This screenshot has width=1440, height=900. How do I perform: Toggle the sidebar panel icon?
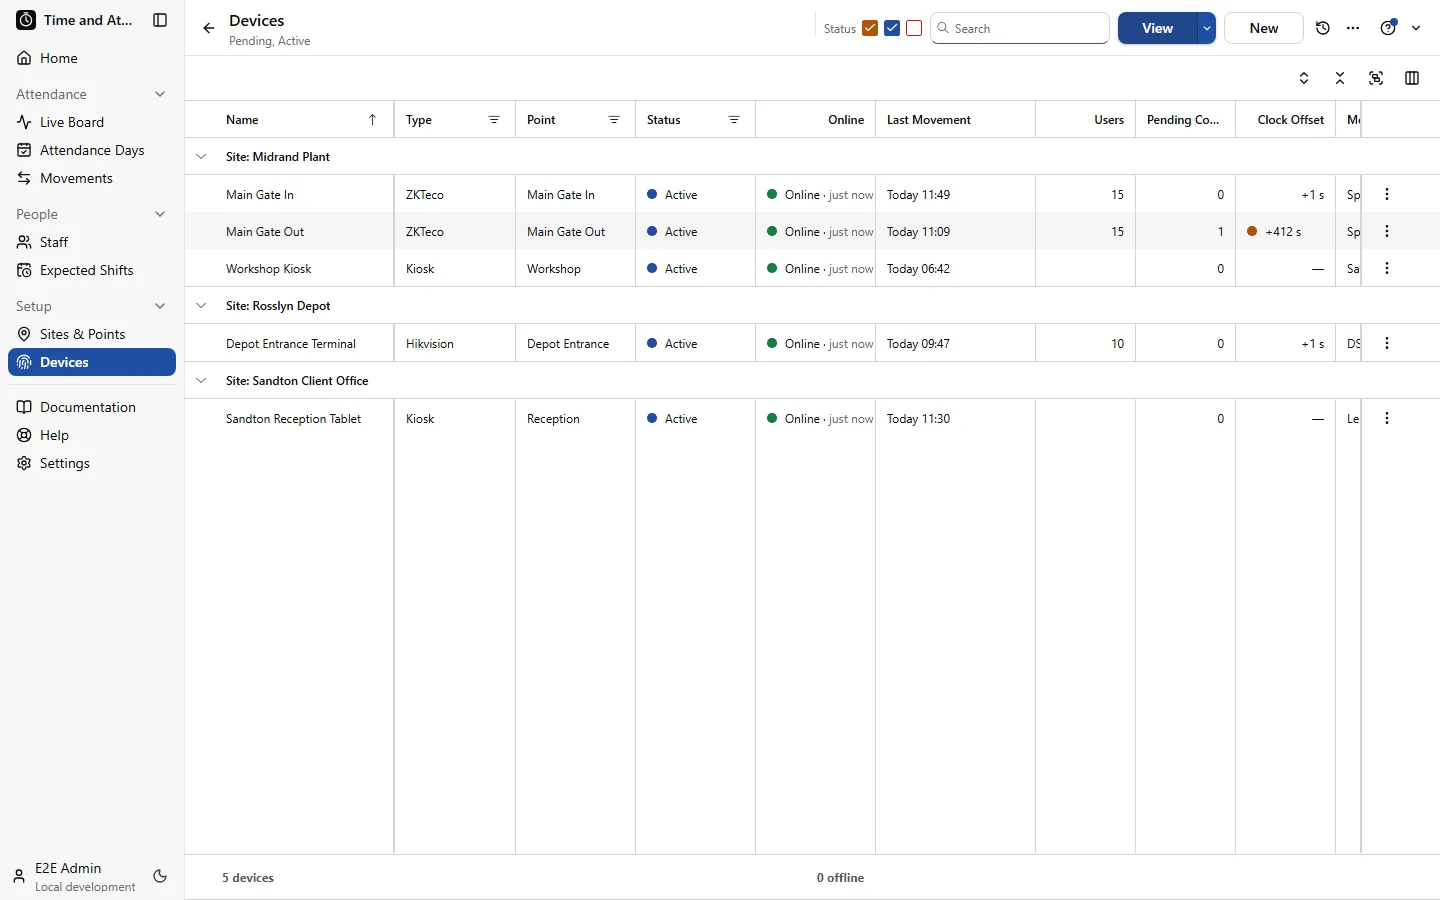pyautogui.click(x=160, y=20)
